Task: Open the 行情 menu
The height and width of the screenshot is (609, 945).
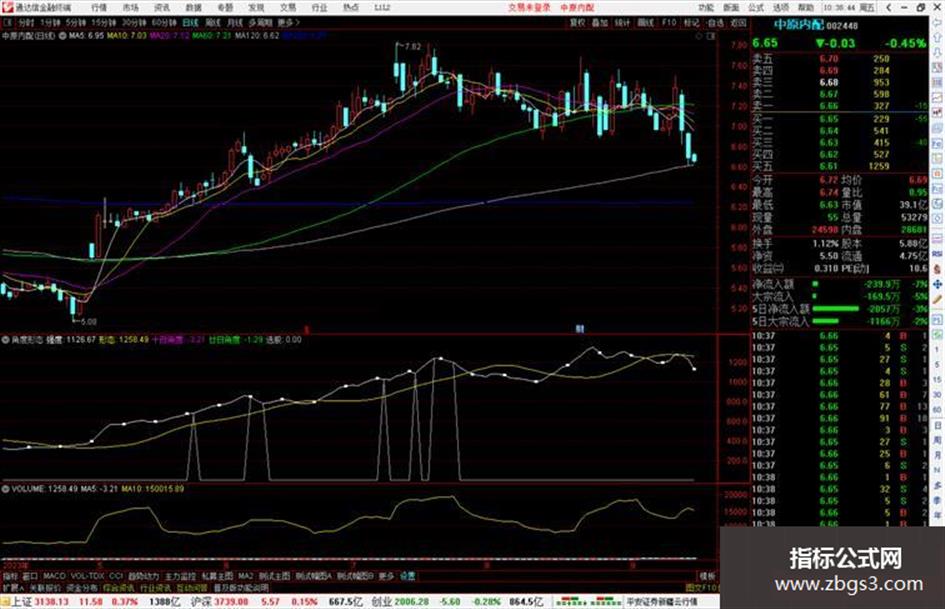Action: 99,7
